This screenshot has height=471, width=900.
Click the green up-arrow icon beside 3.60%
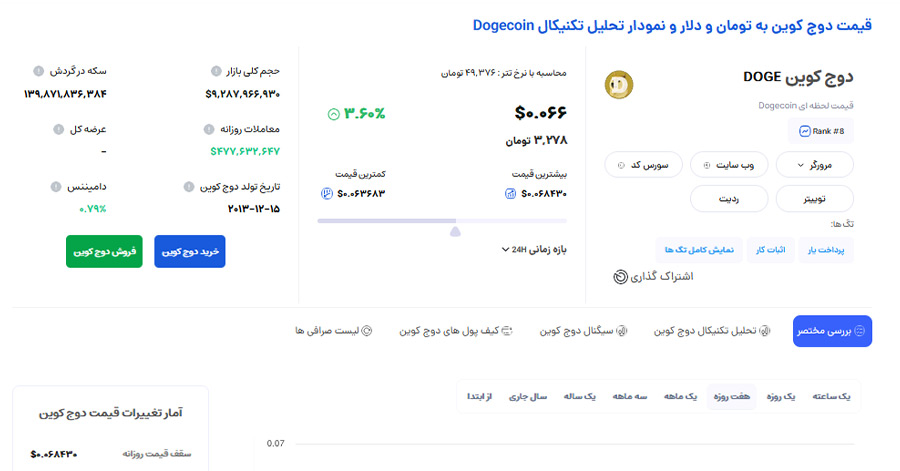[x=333, y=114]
